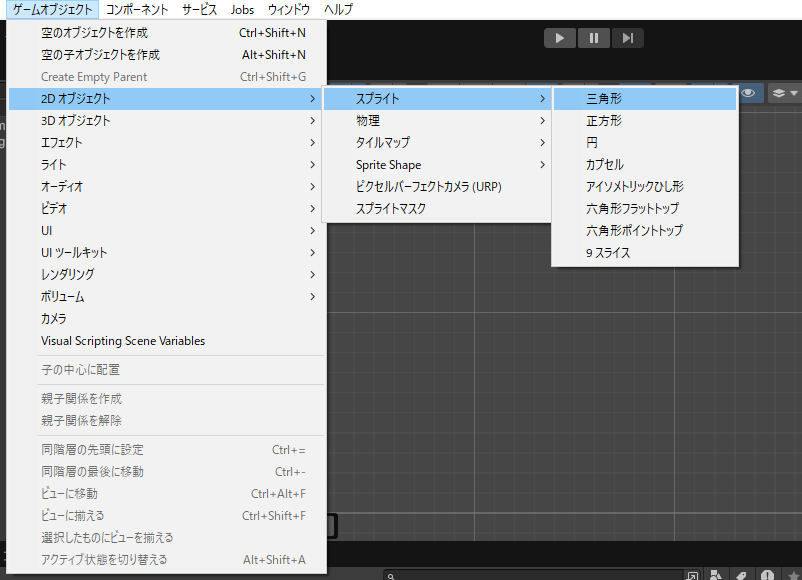This screenshot has width=802, height=580.
Task: Click the Play button in the toolbar
Action: tap(560, 38)
